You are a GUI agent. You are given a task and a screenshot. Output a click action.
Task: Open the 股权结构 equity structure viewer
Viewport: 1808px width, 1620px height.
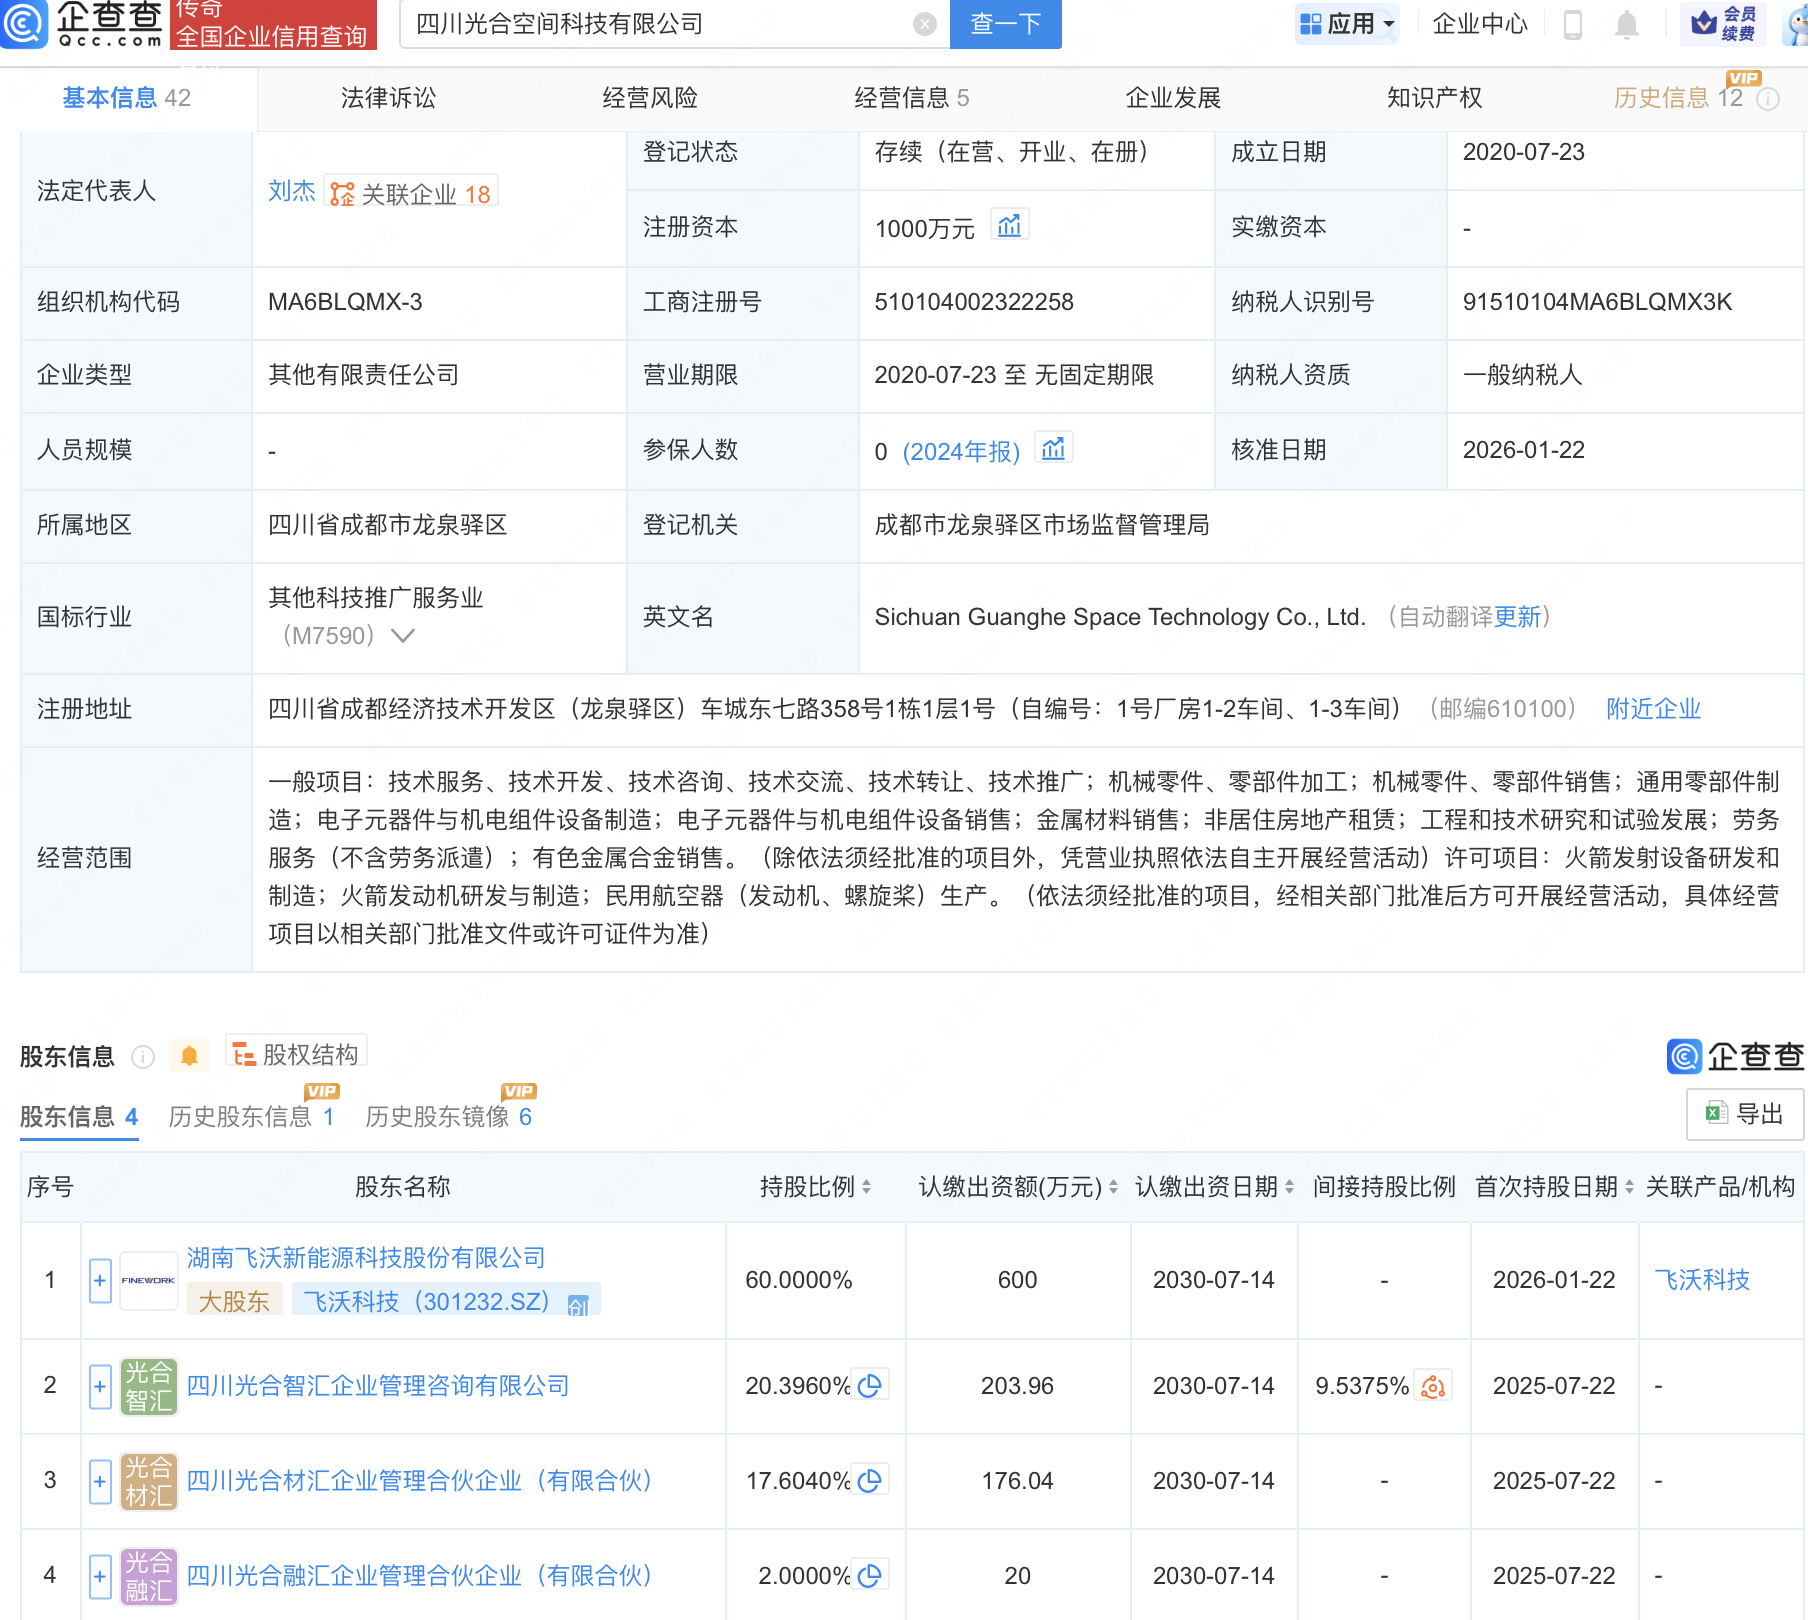295,1053
